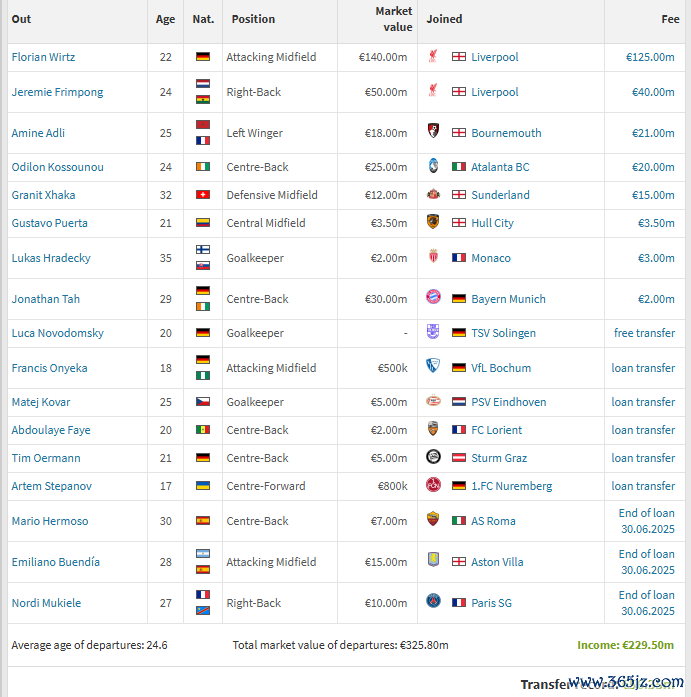
Task: Sort by the Age column header
Action: pos(165,19)
